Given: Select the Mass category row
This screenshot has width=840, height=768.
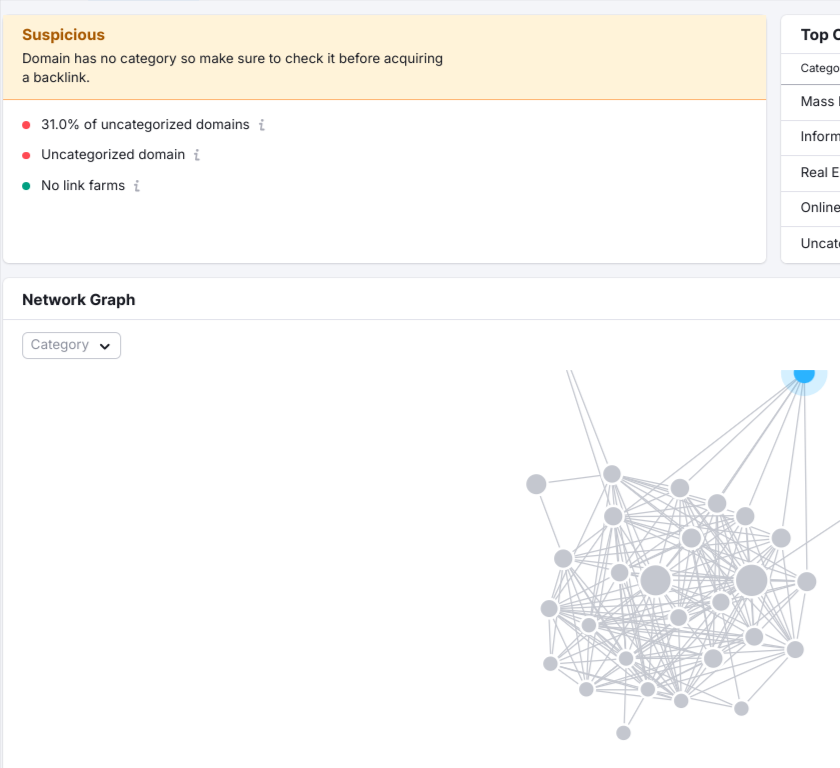Looking at the screenshot, I should pos(811,103).
